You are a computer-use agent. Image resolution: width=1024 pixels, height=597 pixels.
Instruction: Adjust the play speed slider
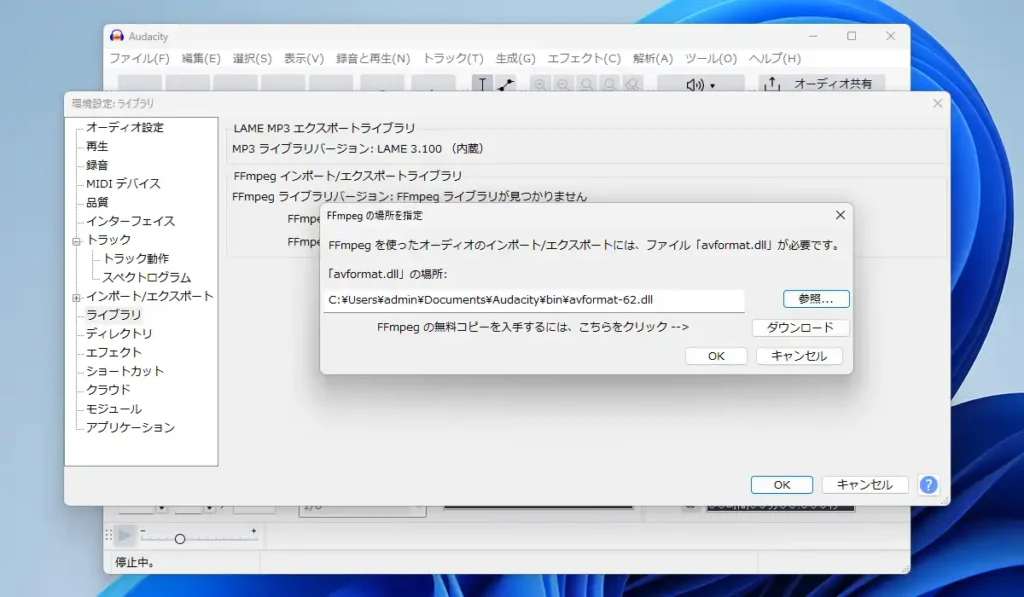pos(180,537)
